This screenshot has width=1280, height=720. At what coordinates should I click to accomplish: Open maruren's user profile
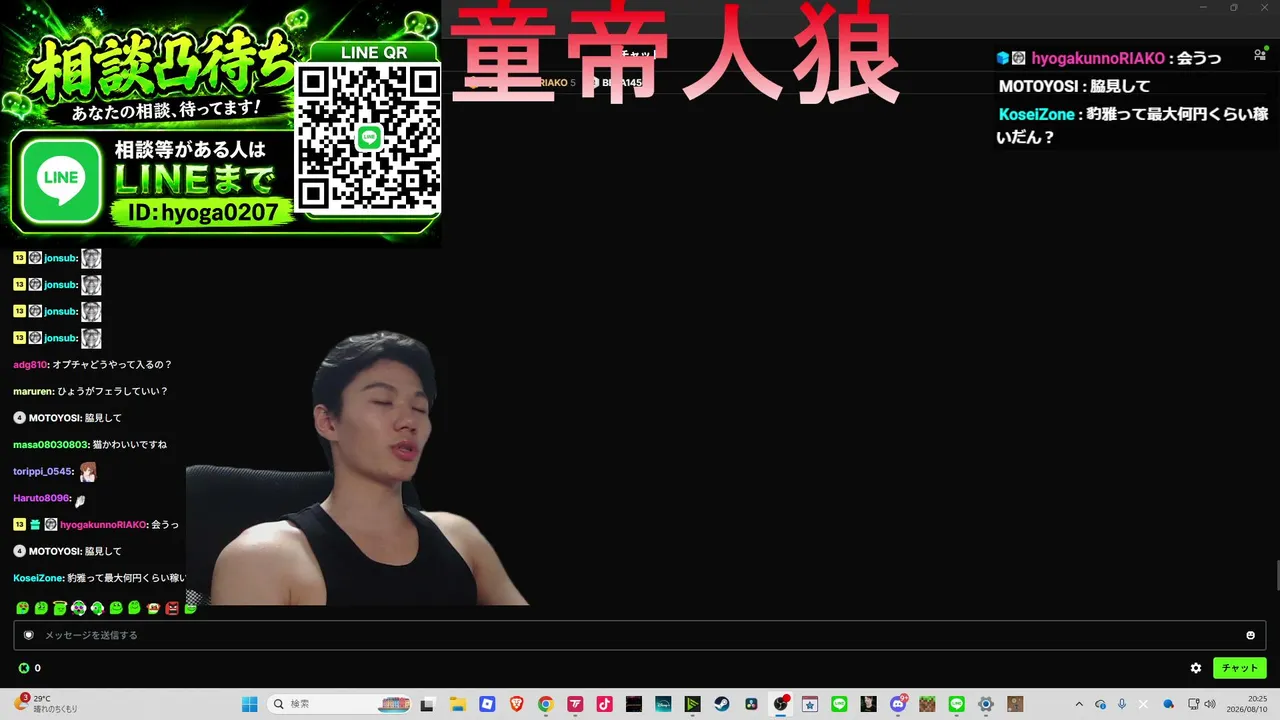tap(32, 391)
